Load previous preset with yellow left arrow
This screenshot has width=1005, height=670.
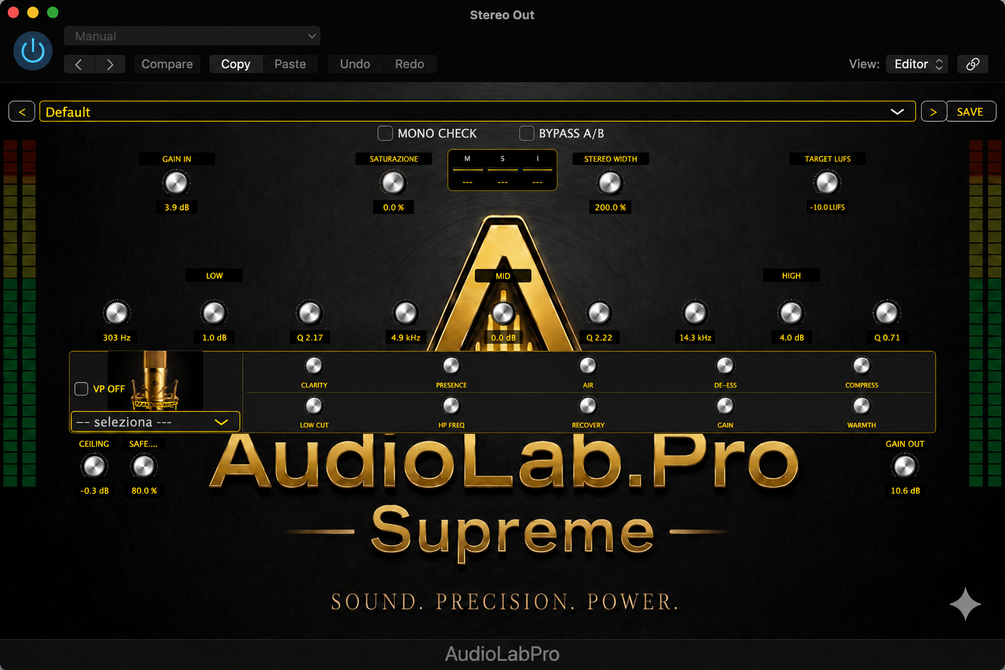(22, 112)
